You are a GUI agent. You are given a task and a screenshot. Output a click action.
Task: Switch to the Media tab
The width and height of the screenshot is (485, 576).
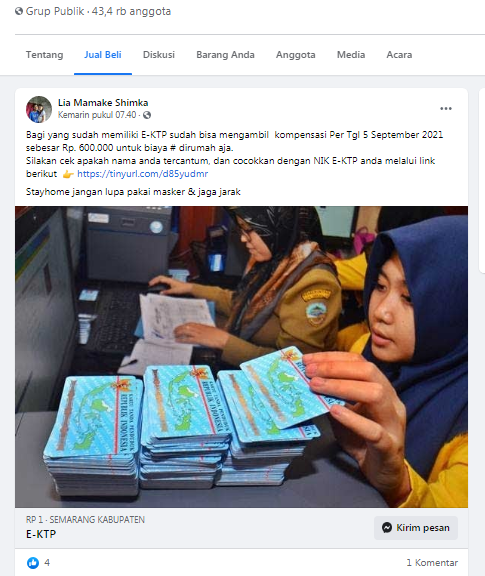[x=351, y=55]
